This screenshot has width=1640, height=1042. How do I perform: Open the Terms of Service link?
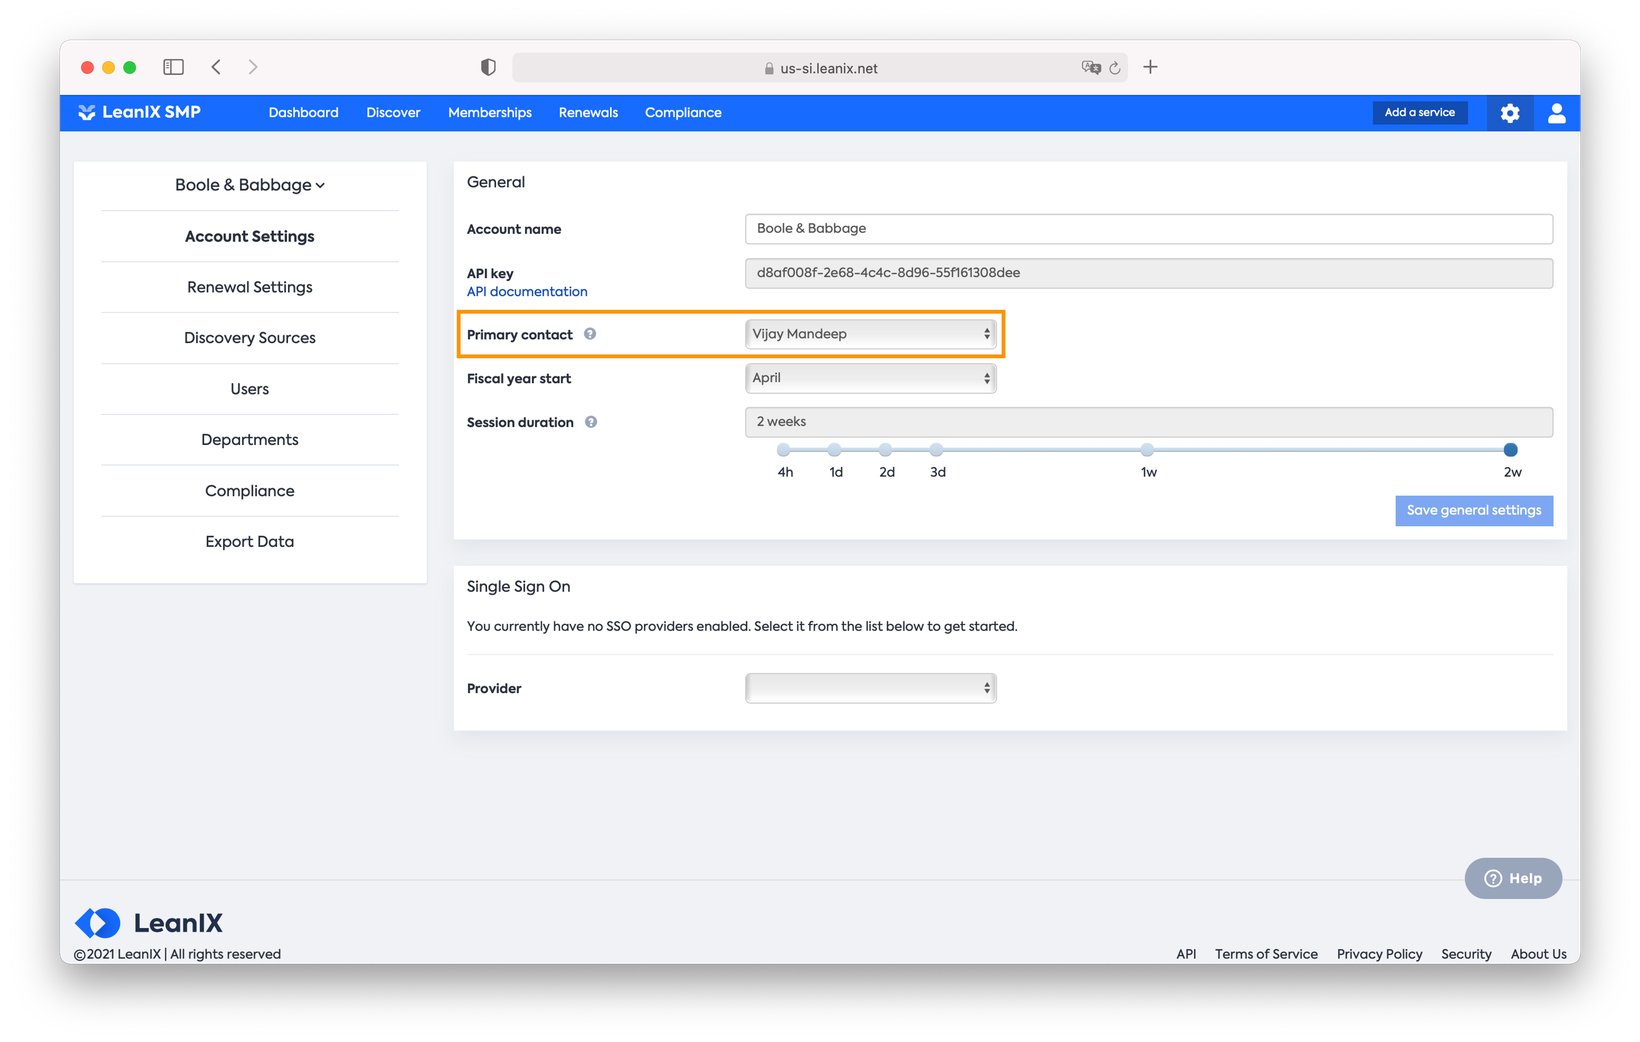point(1266,954)
